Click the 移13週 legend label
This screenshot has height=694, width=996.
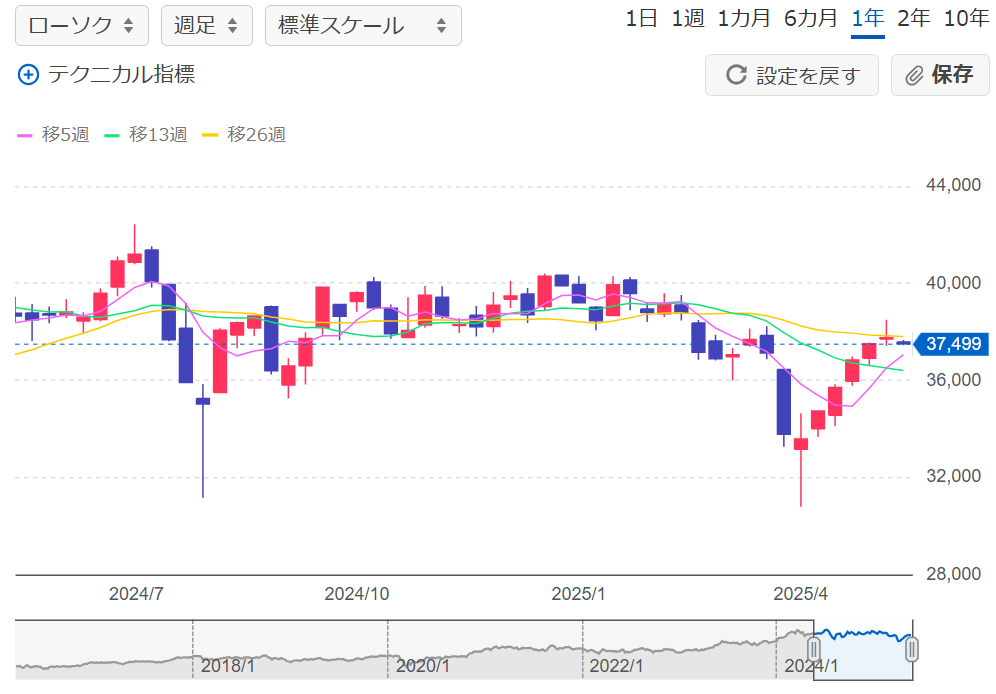(x=158, y=135)
